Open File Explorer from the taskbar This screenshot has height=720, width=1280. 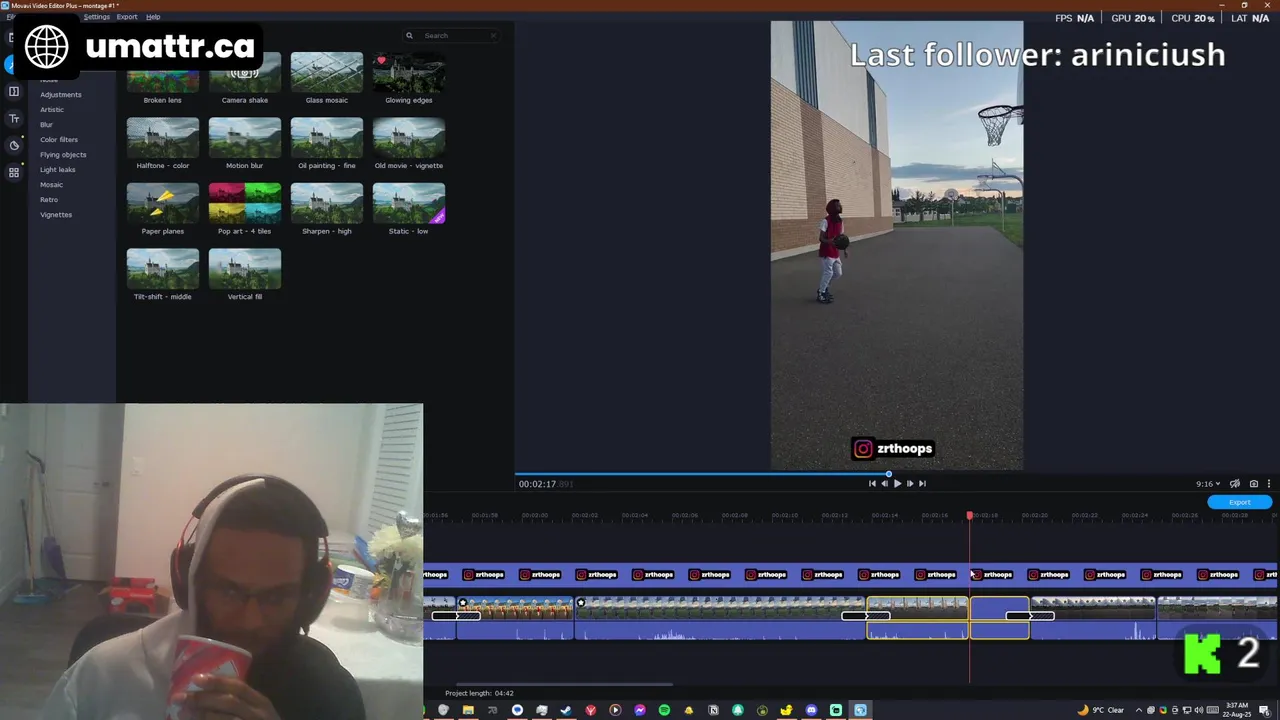pyautogui.click(x=468, y=710)
